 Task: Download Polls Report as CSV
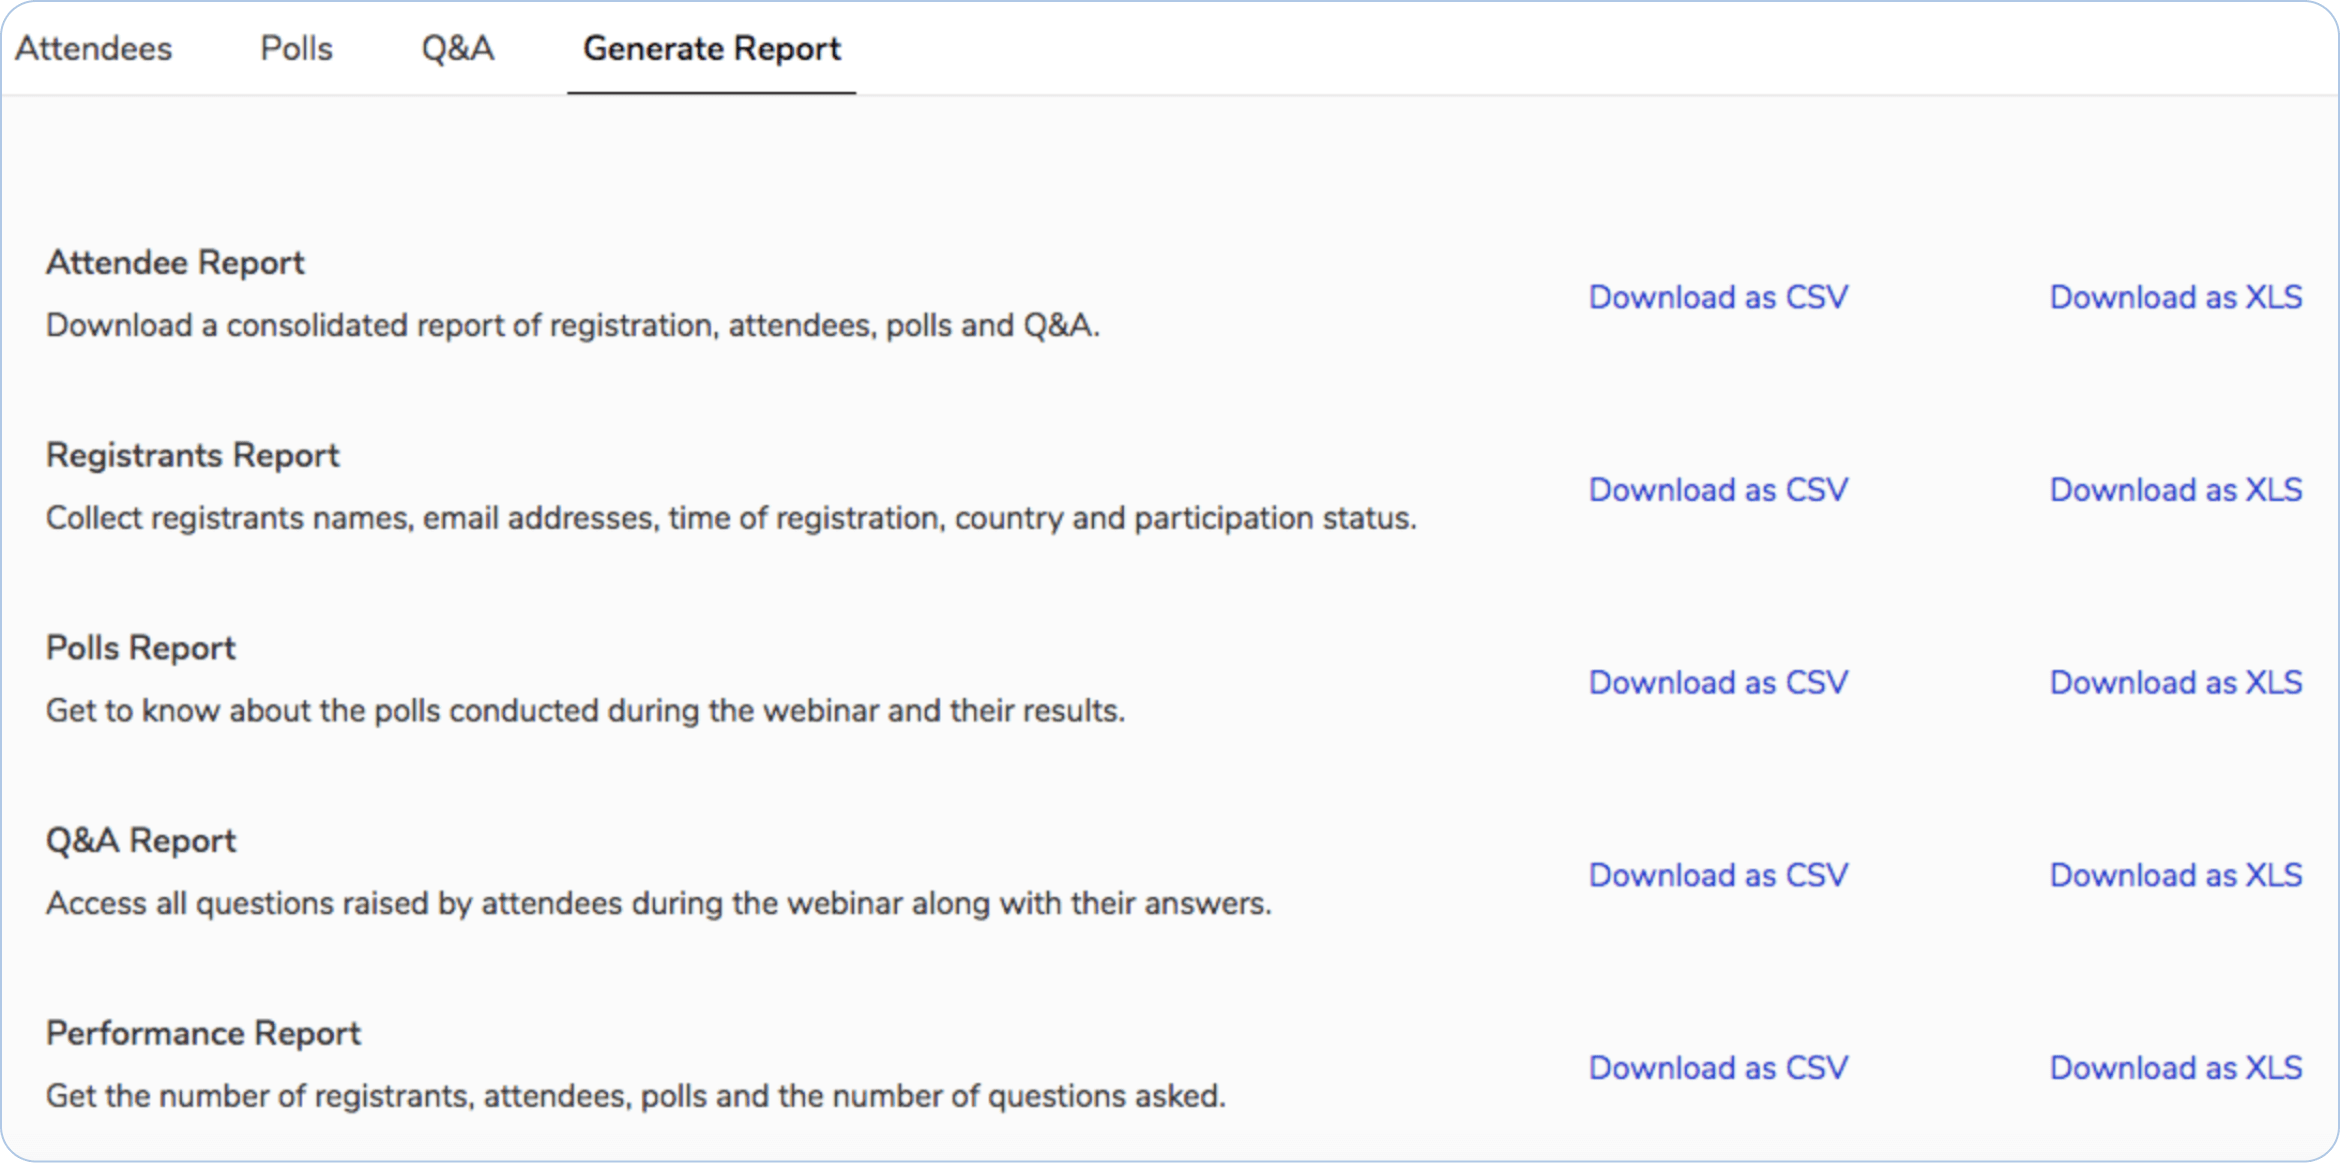coord(1718,683)
